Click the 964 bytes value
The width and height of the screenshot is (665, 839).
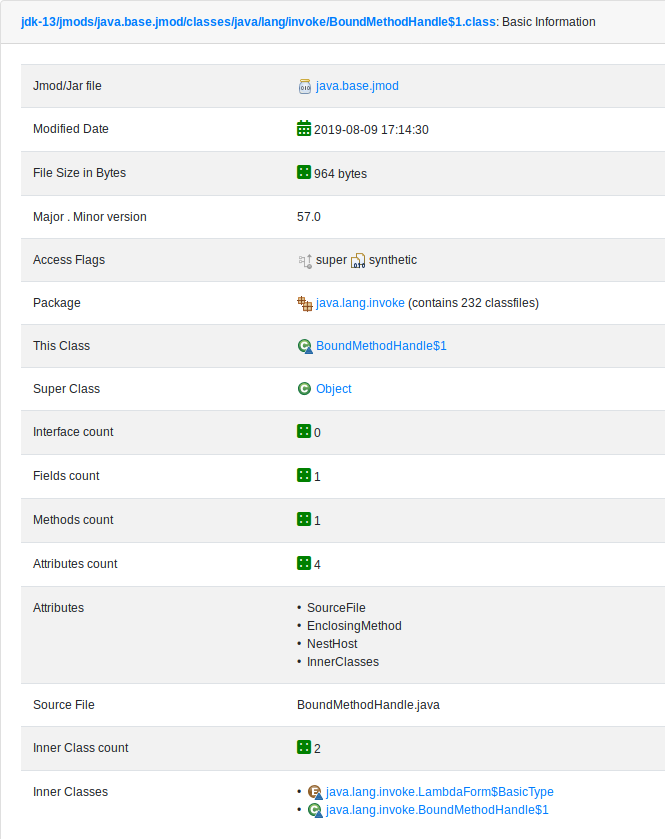pos(340,174)
